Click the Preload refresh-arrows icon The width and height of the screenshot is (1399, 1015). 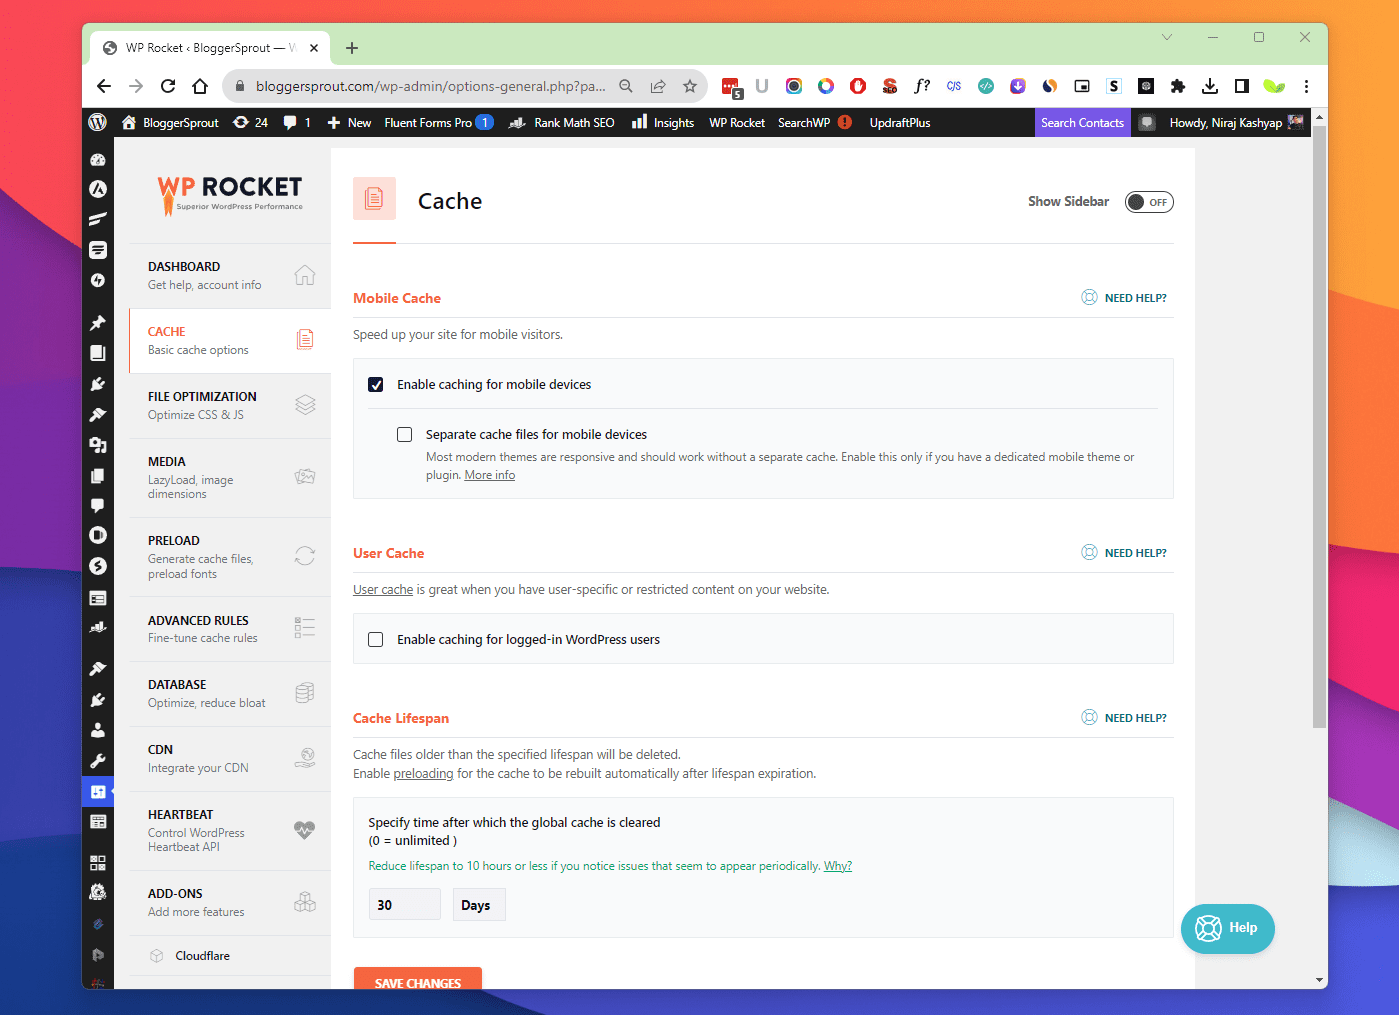[x=305, y=556]
